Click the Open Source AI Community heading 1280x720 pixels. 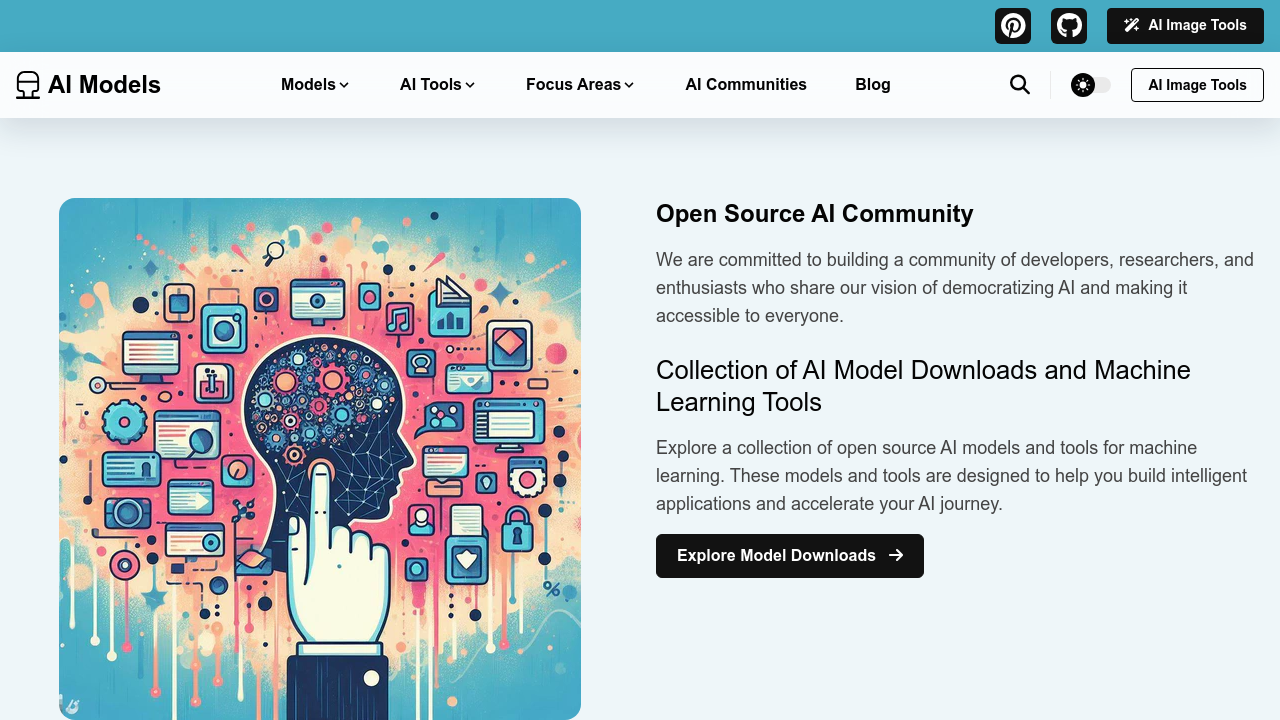click(x=814, y=214)
